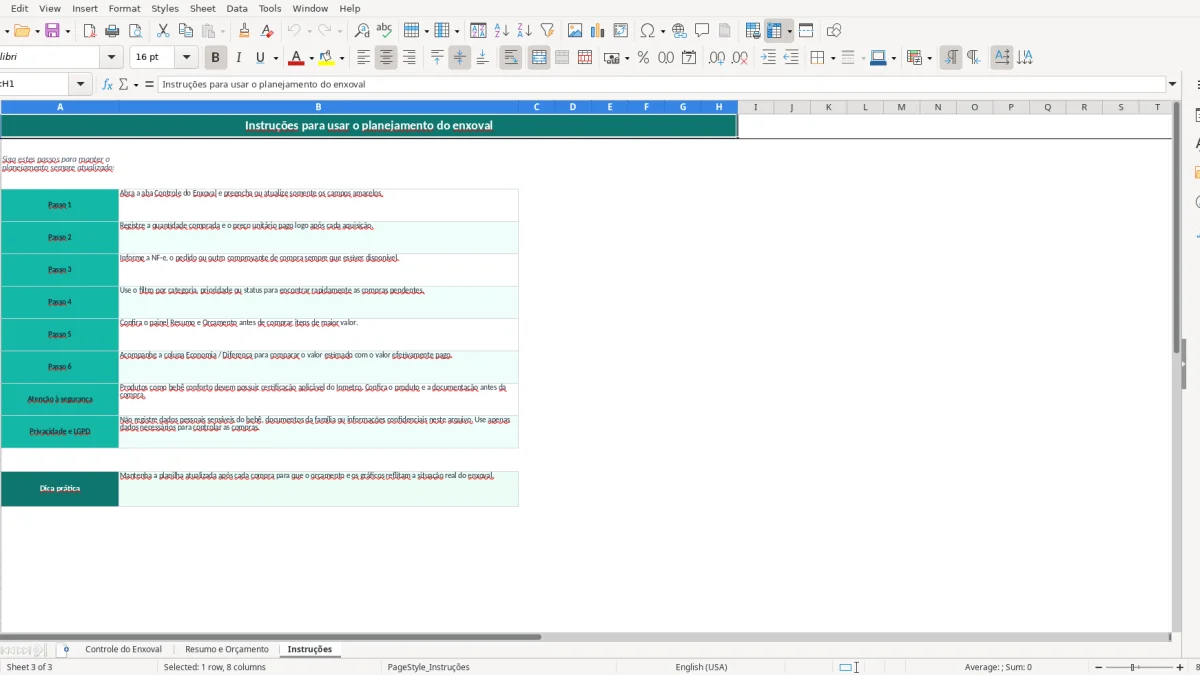Toggle Merge and Center Cells
1200x675 pixels.
coord(539,58)
